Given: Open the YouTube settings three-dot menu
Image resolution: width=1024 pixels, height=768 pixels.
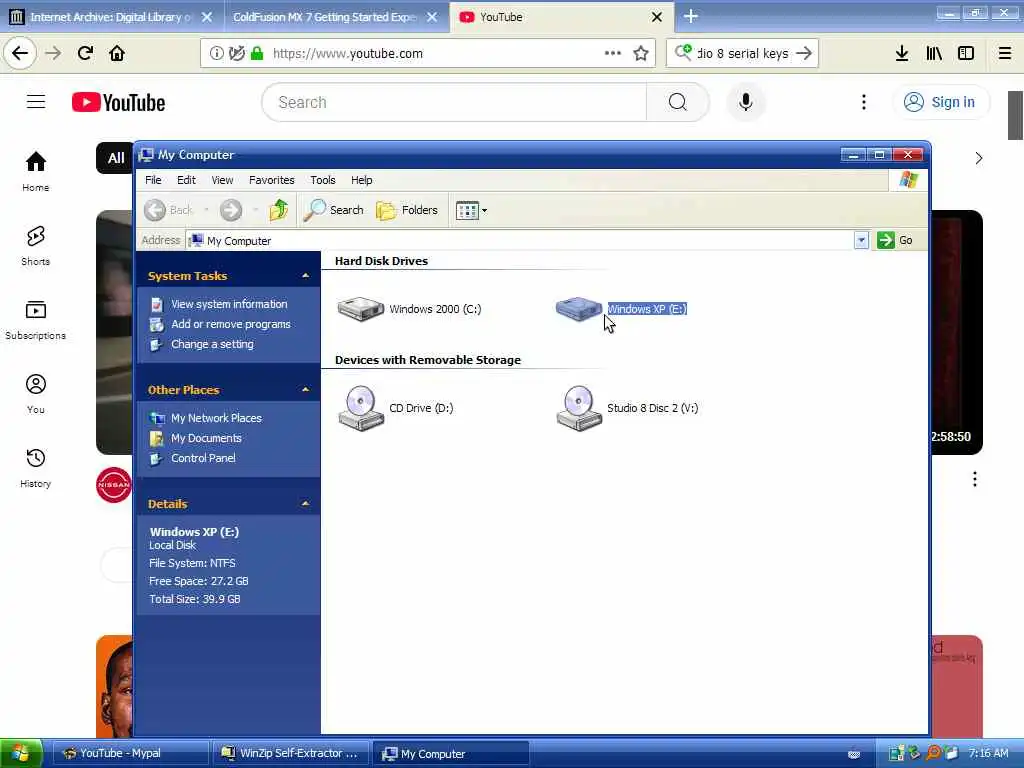Looking at the screenshot, I should pos(864,103).
